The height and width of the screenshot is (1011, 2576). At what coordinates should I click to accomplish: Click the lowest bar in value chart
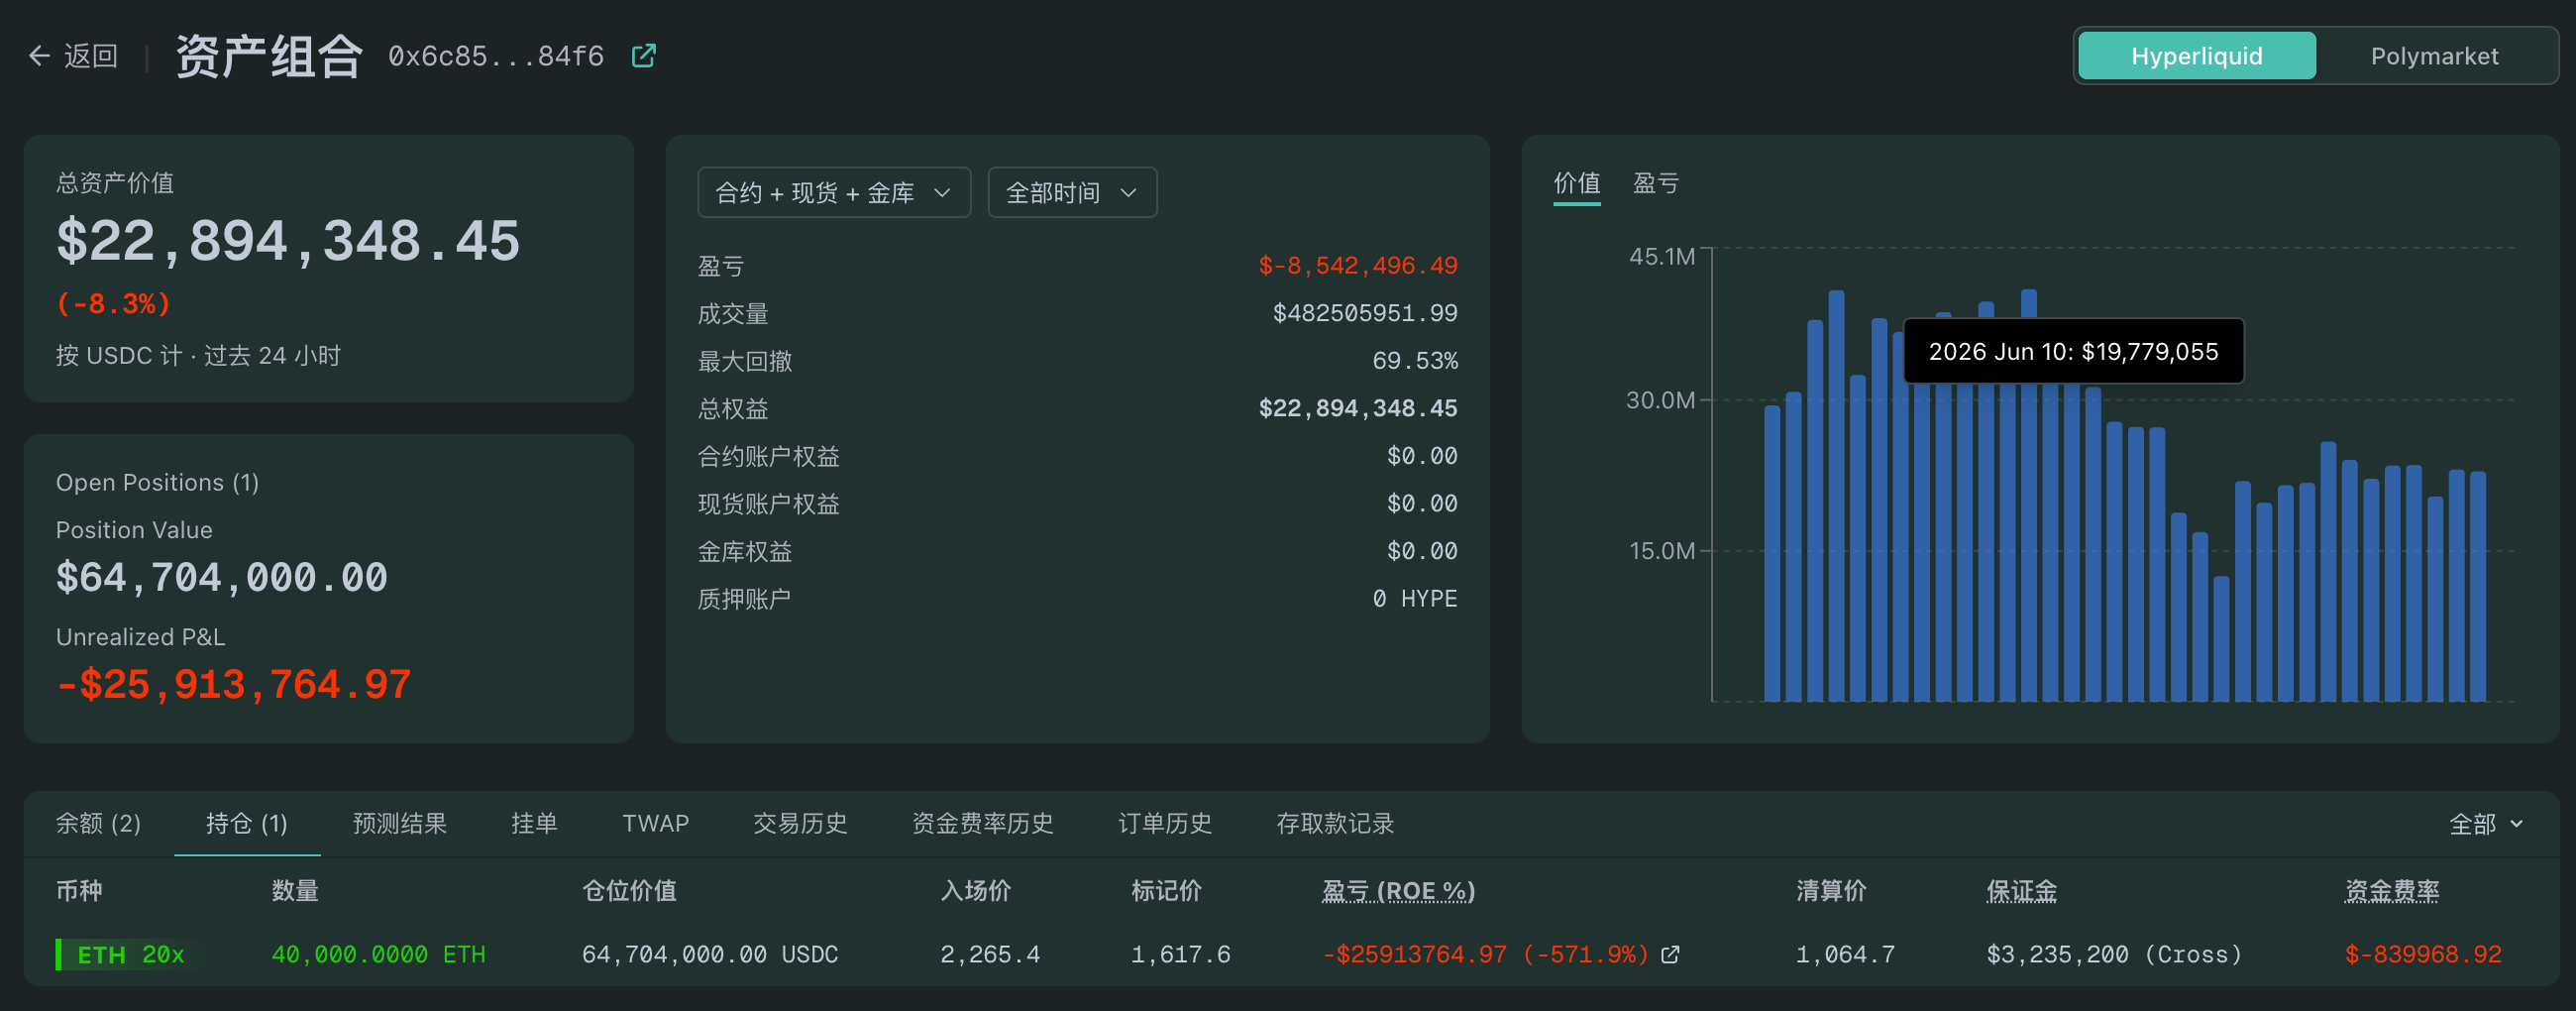[2222, 639]
